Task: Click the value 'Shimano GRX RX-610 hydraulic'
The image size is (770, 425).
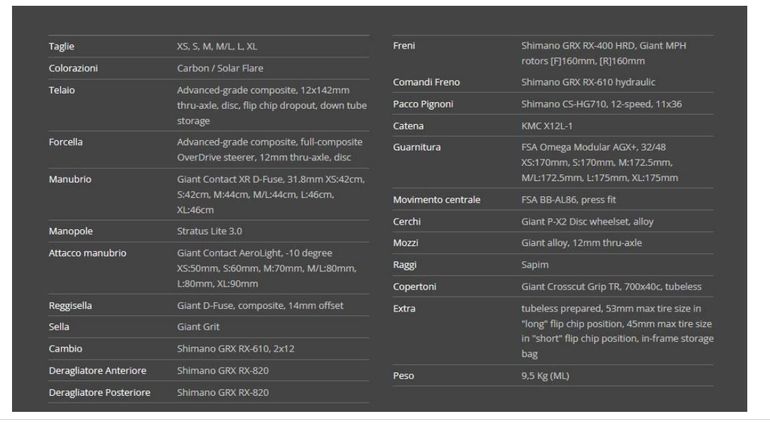Action: pyautogui.click(x=588, y=83)
